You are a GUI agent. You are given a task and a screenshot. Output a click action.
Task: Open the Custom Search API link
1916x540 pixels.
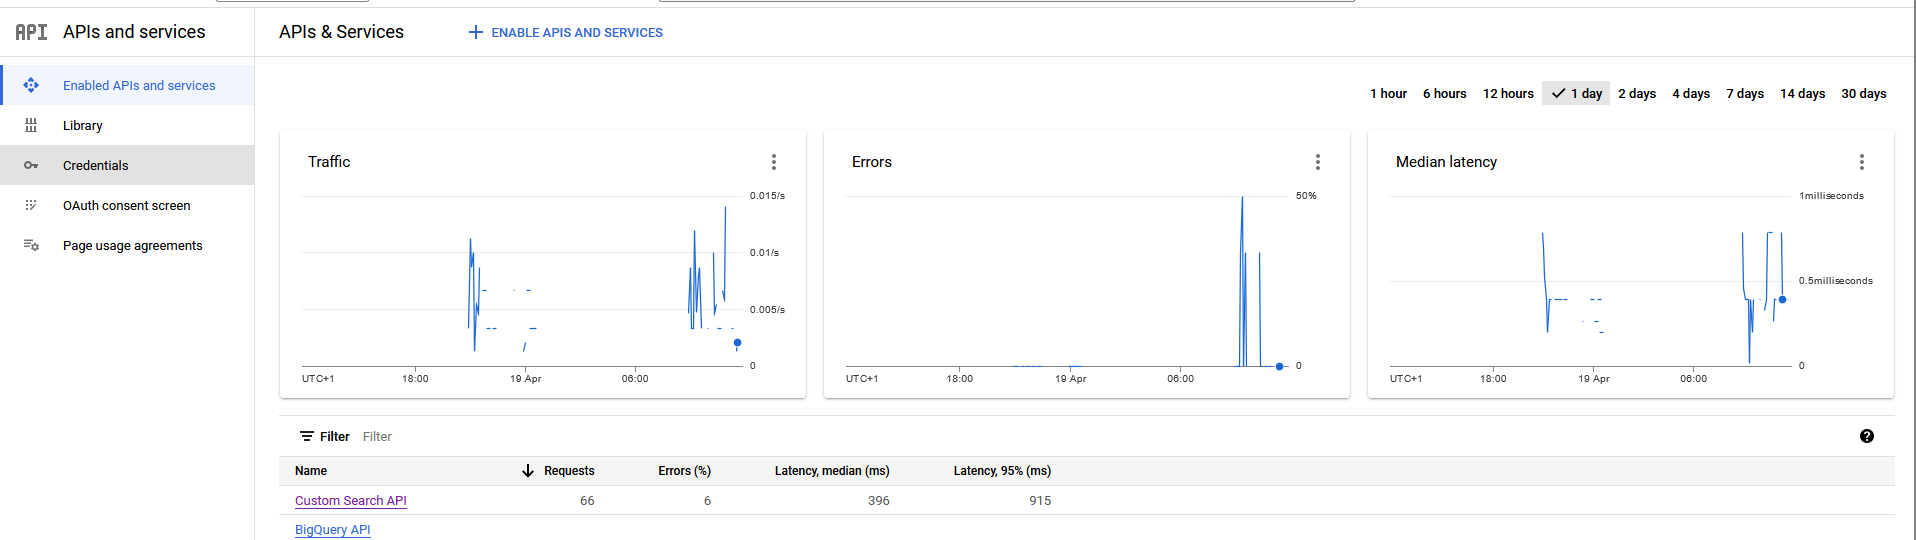[351, 500]
